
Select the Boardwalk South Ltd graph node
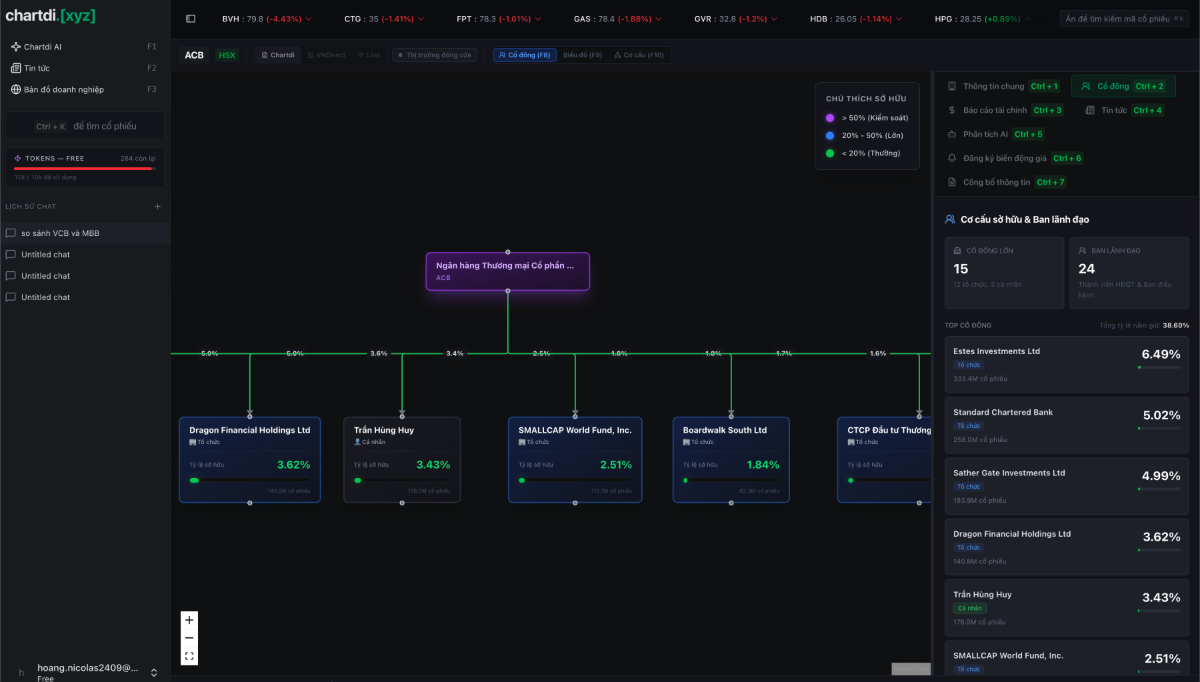click(x=731, y=460)
